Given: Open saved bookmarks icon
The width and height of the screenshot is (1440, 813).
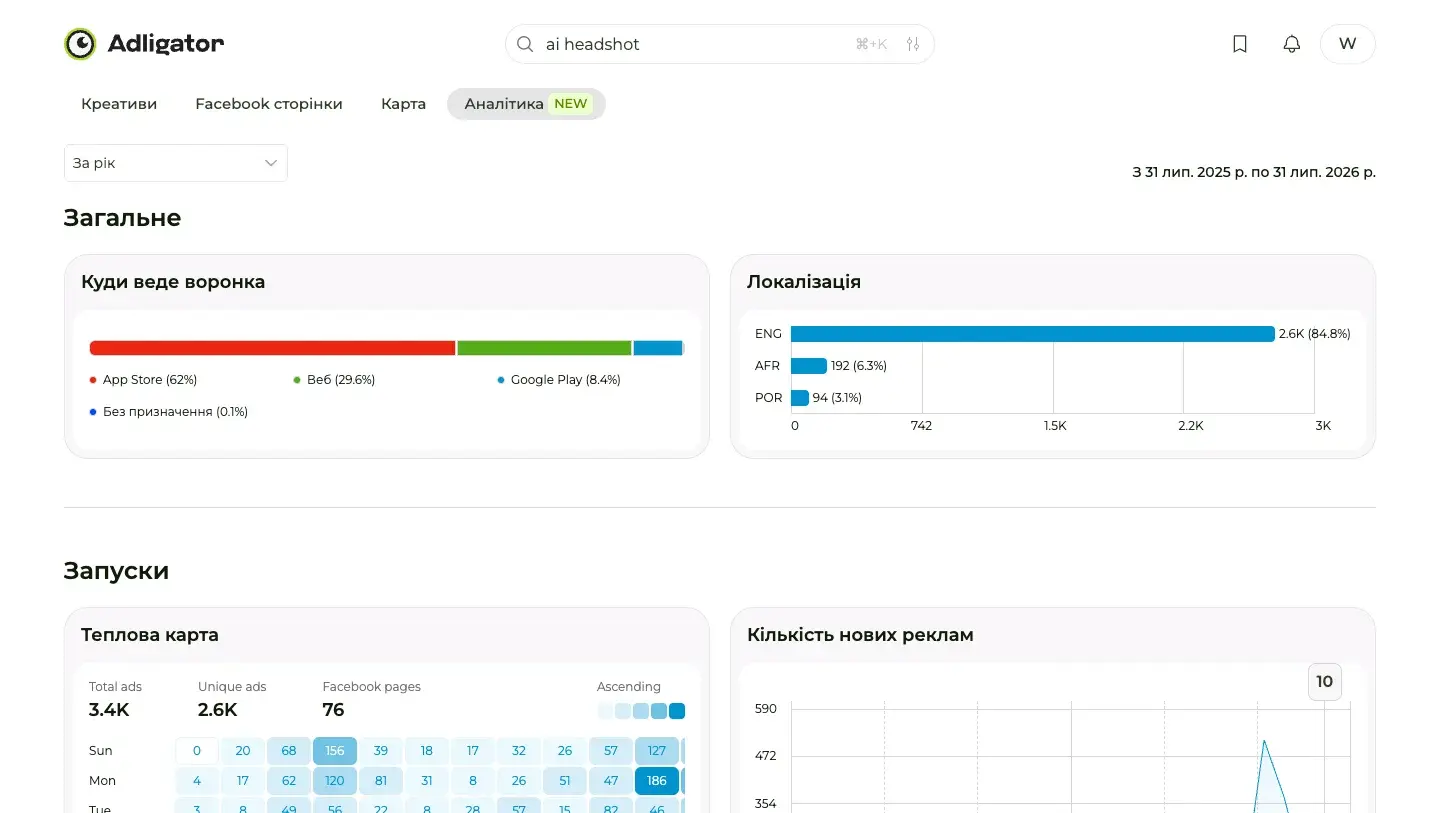Looking at the screenshot, I should 1240,44.
